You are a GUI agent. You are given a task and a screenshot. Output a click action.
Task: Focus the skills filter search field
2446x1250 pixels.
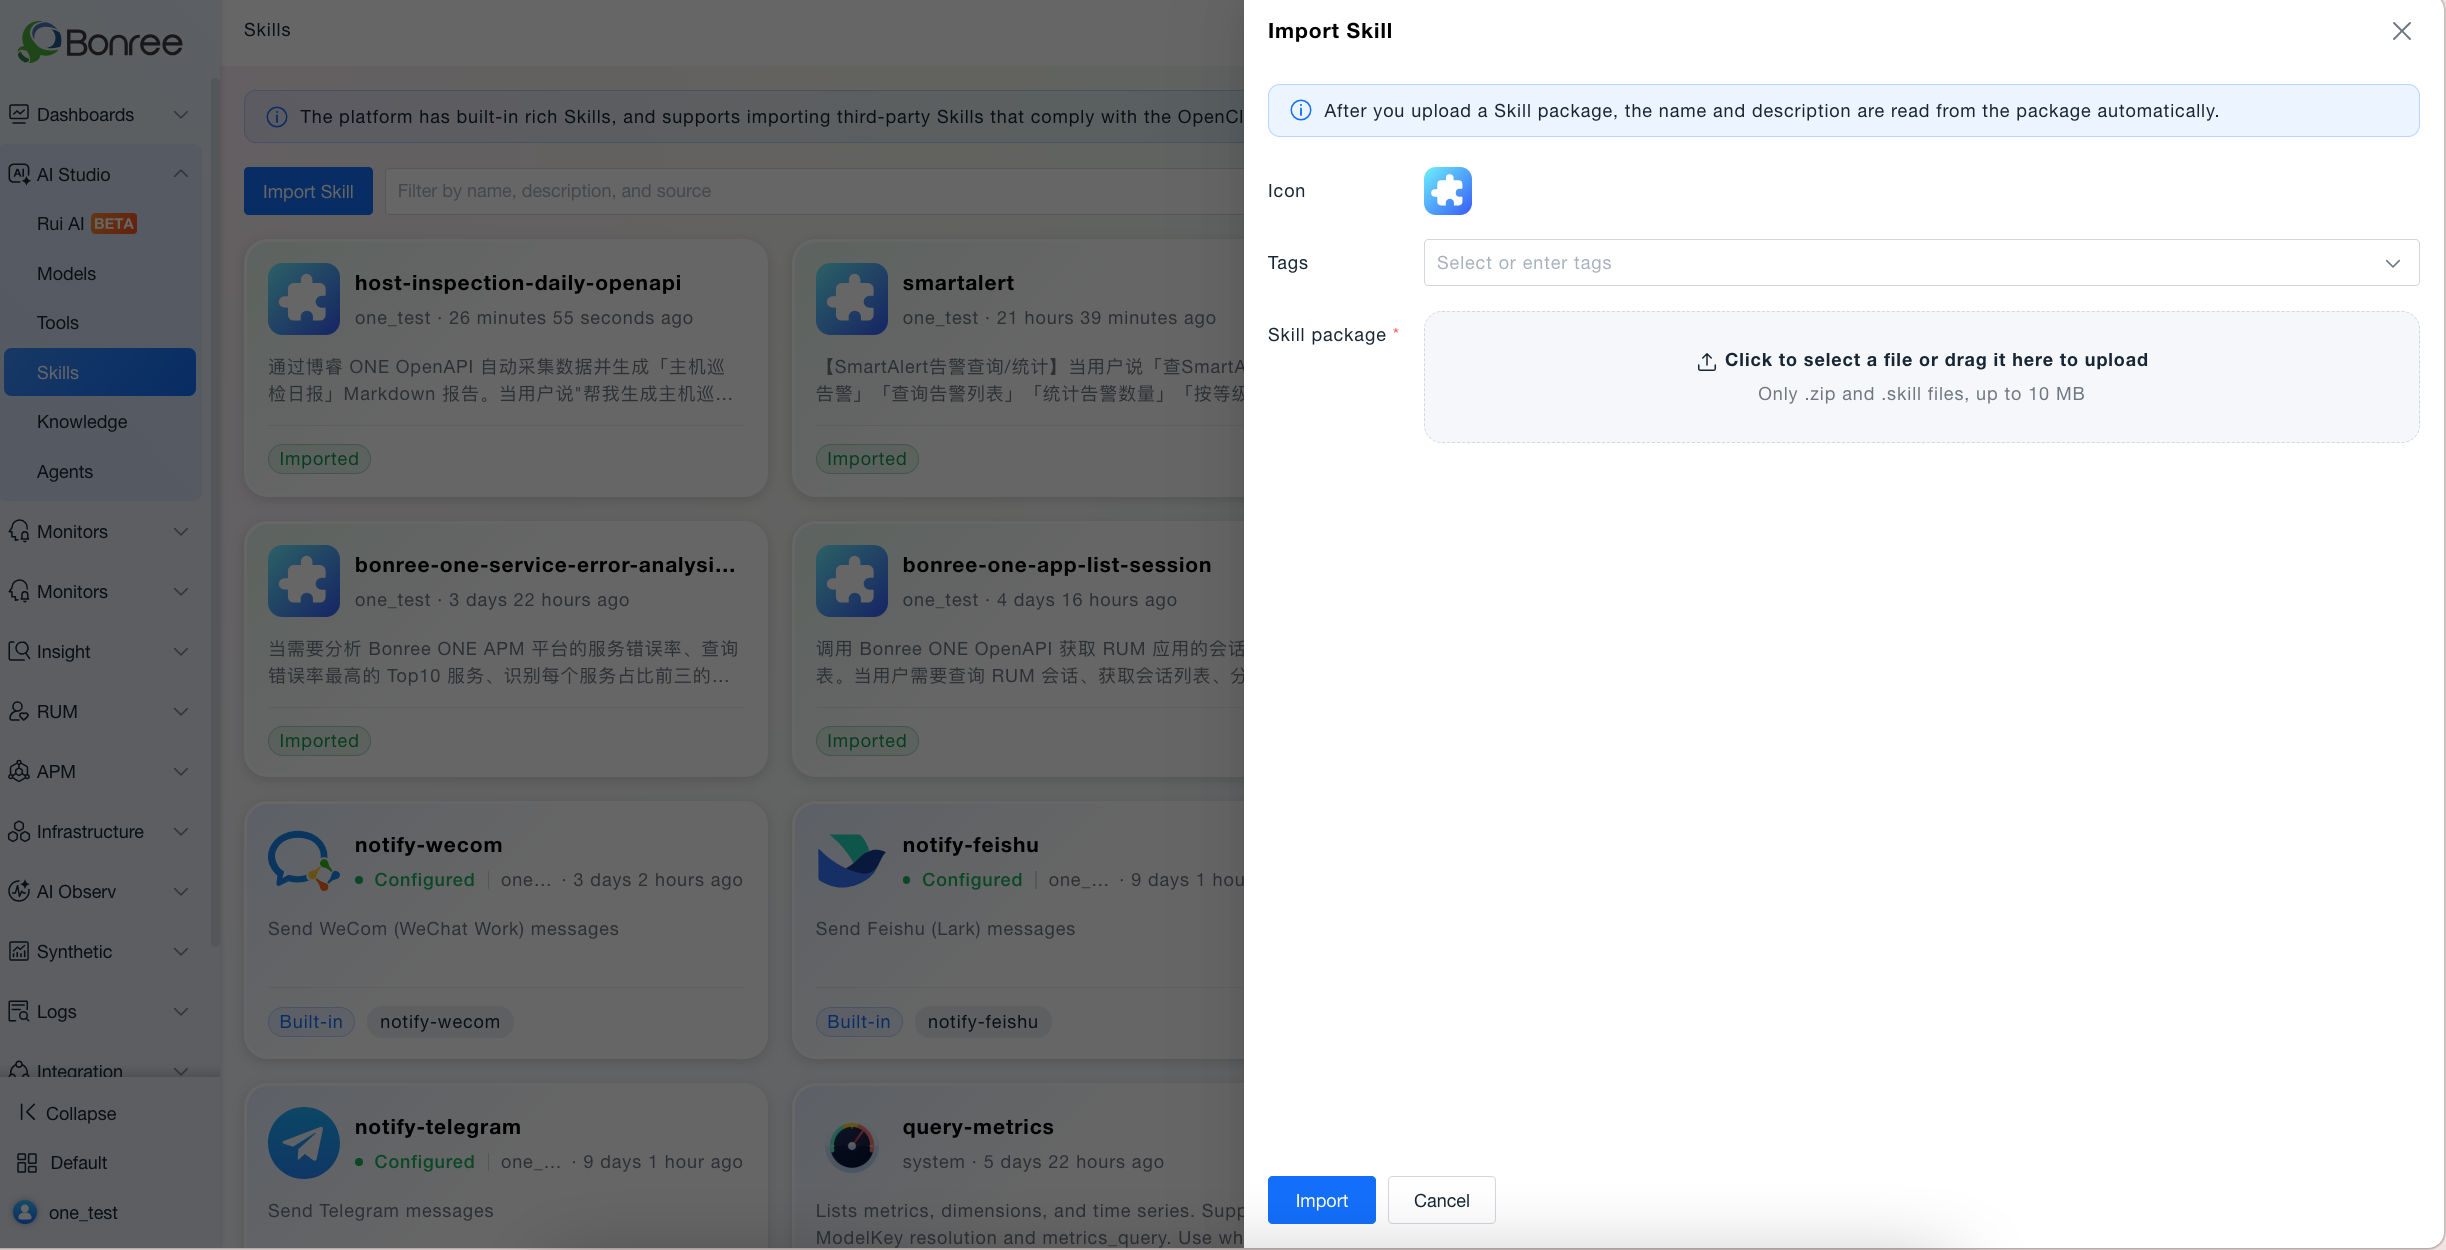point(814,191)
